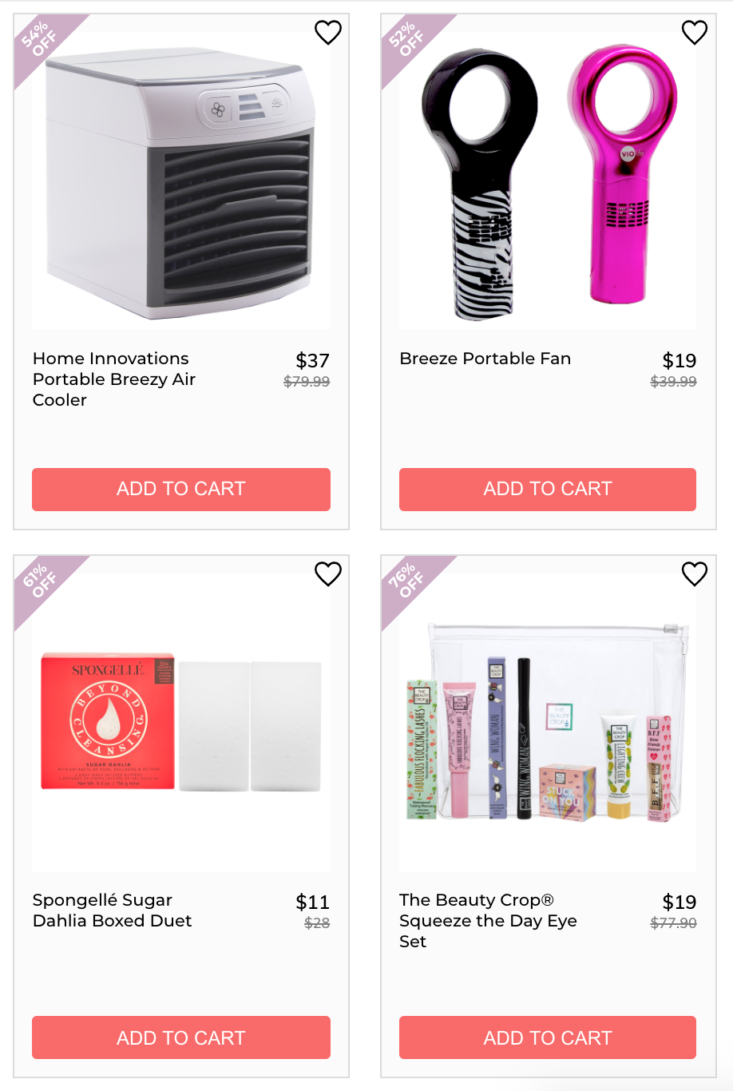Add Beauty Crop Eye Set to cart
Screen dimensions: 733x1091
click(547, 1037)
